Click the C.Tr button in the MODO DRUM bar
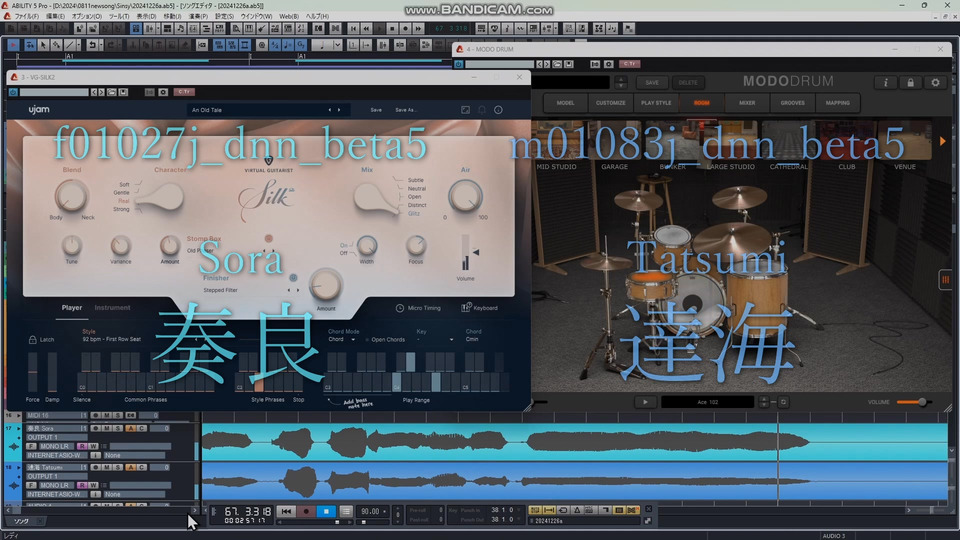 point(630,64)
